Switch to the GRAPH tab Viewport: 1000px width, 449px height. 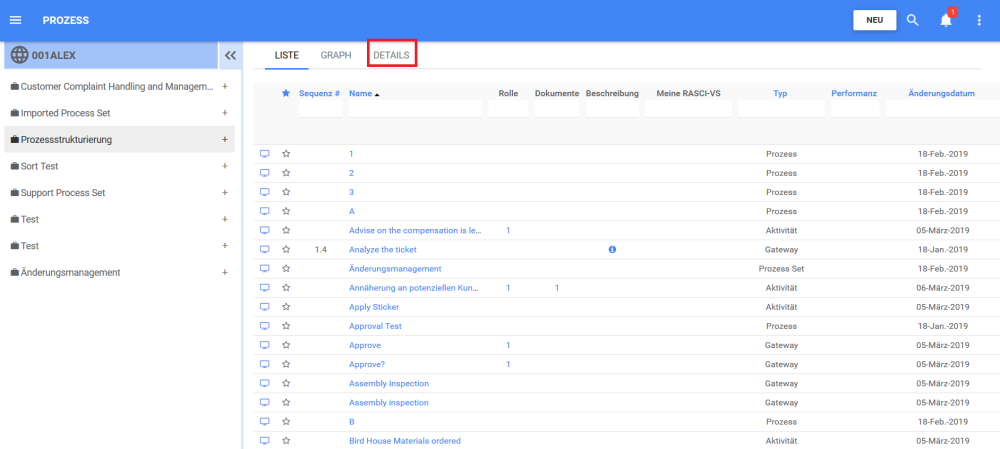(336, 55)
